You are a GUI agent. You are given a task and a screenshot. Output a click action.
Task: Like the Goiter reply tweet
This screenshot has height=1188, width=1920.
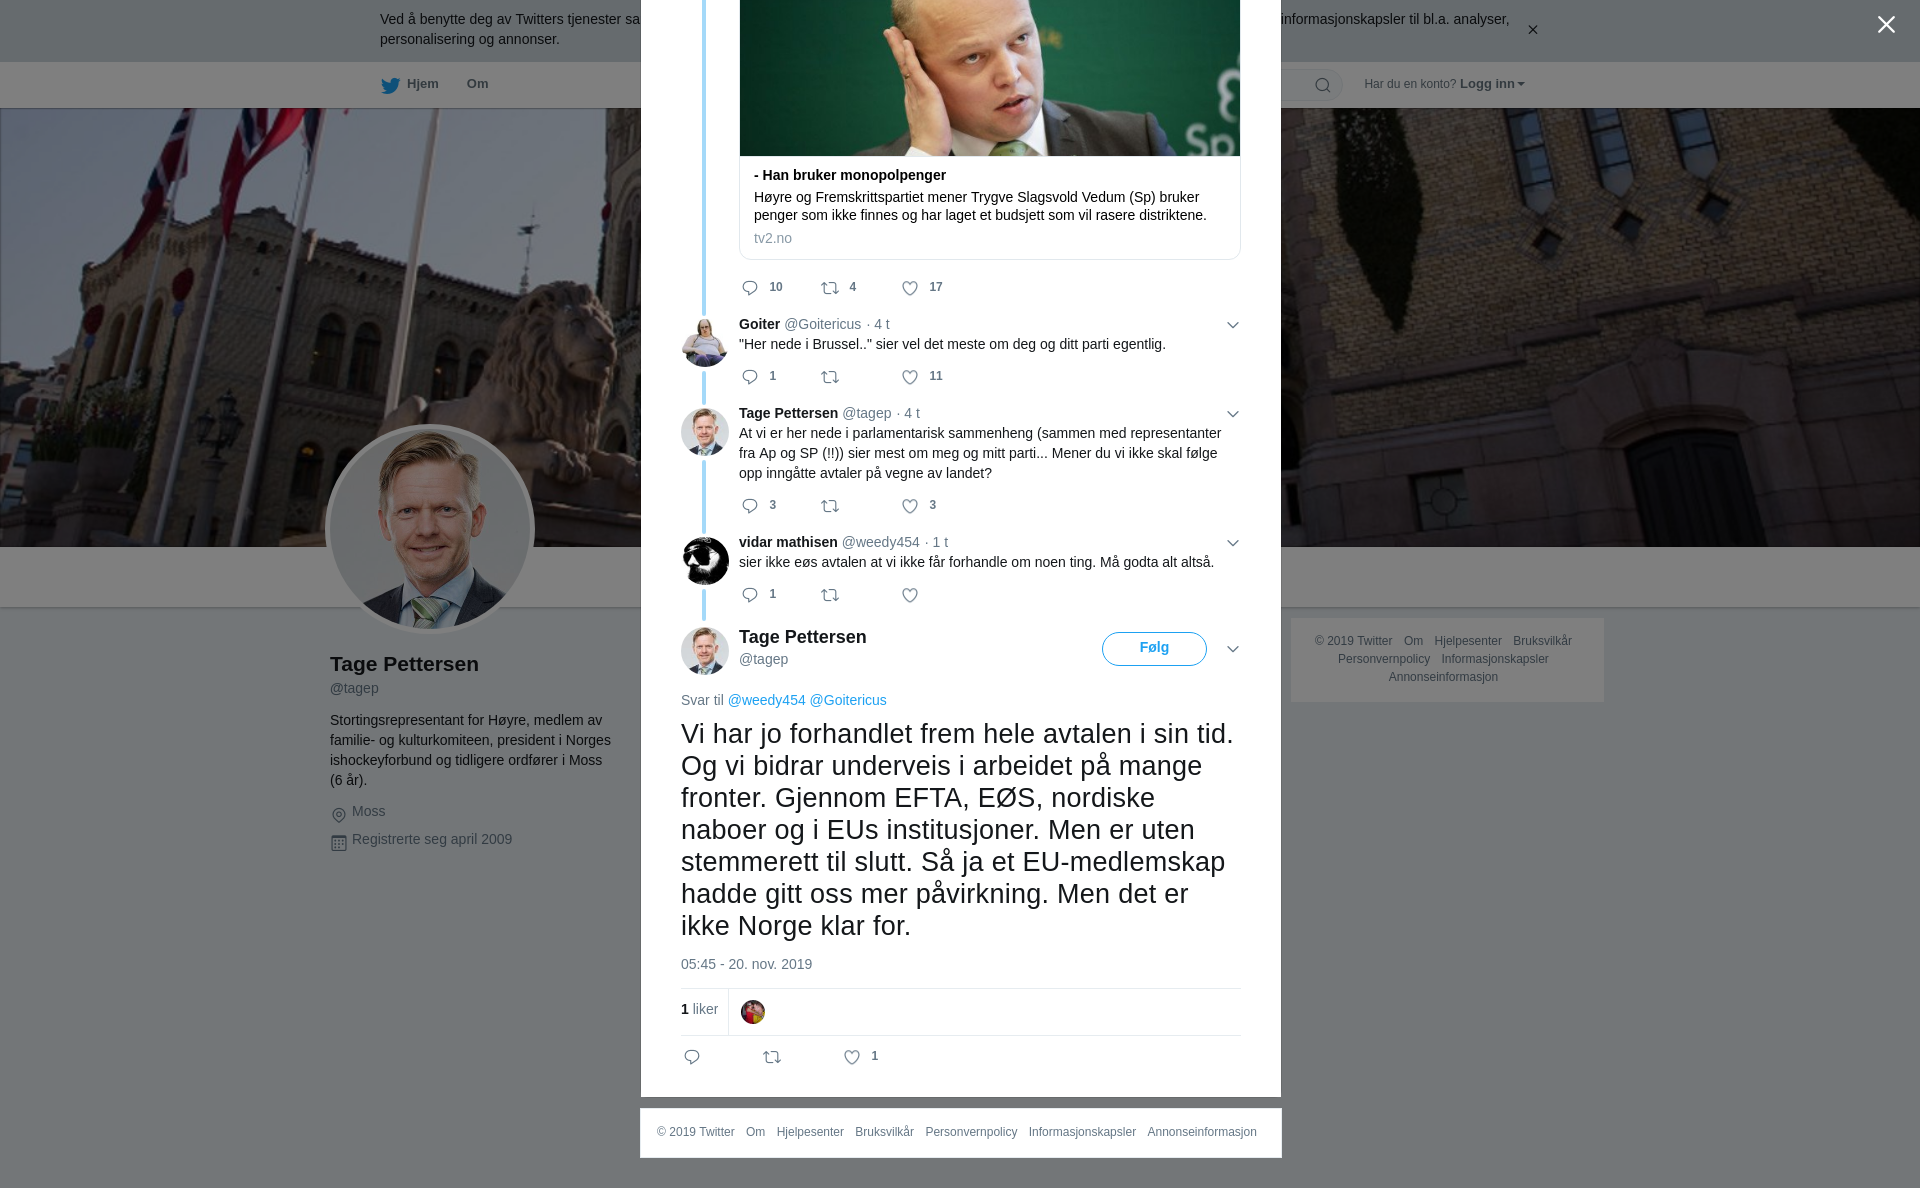tap(910, 377)
